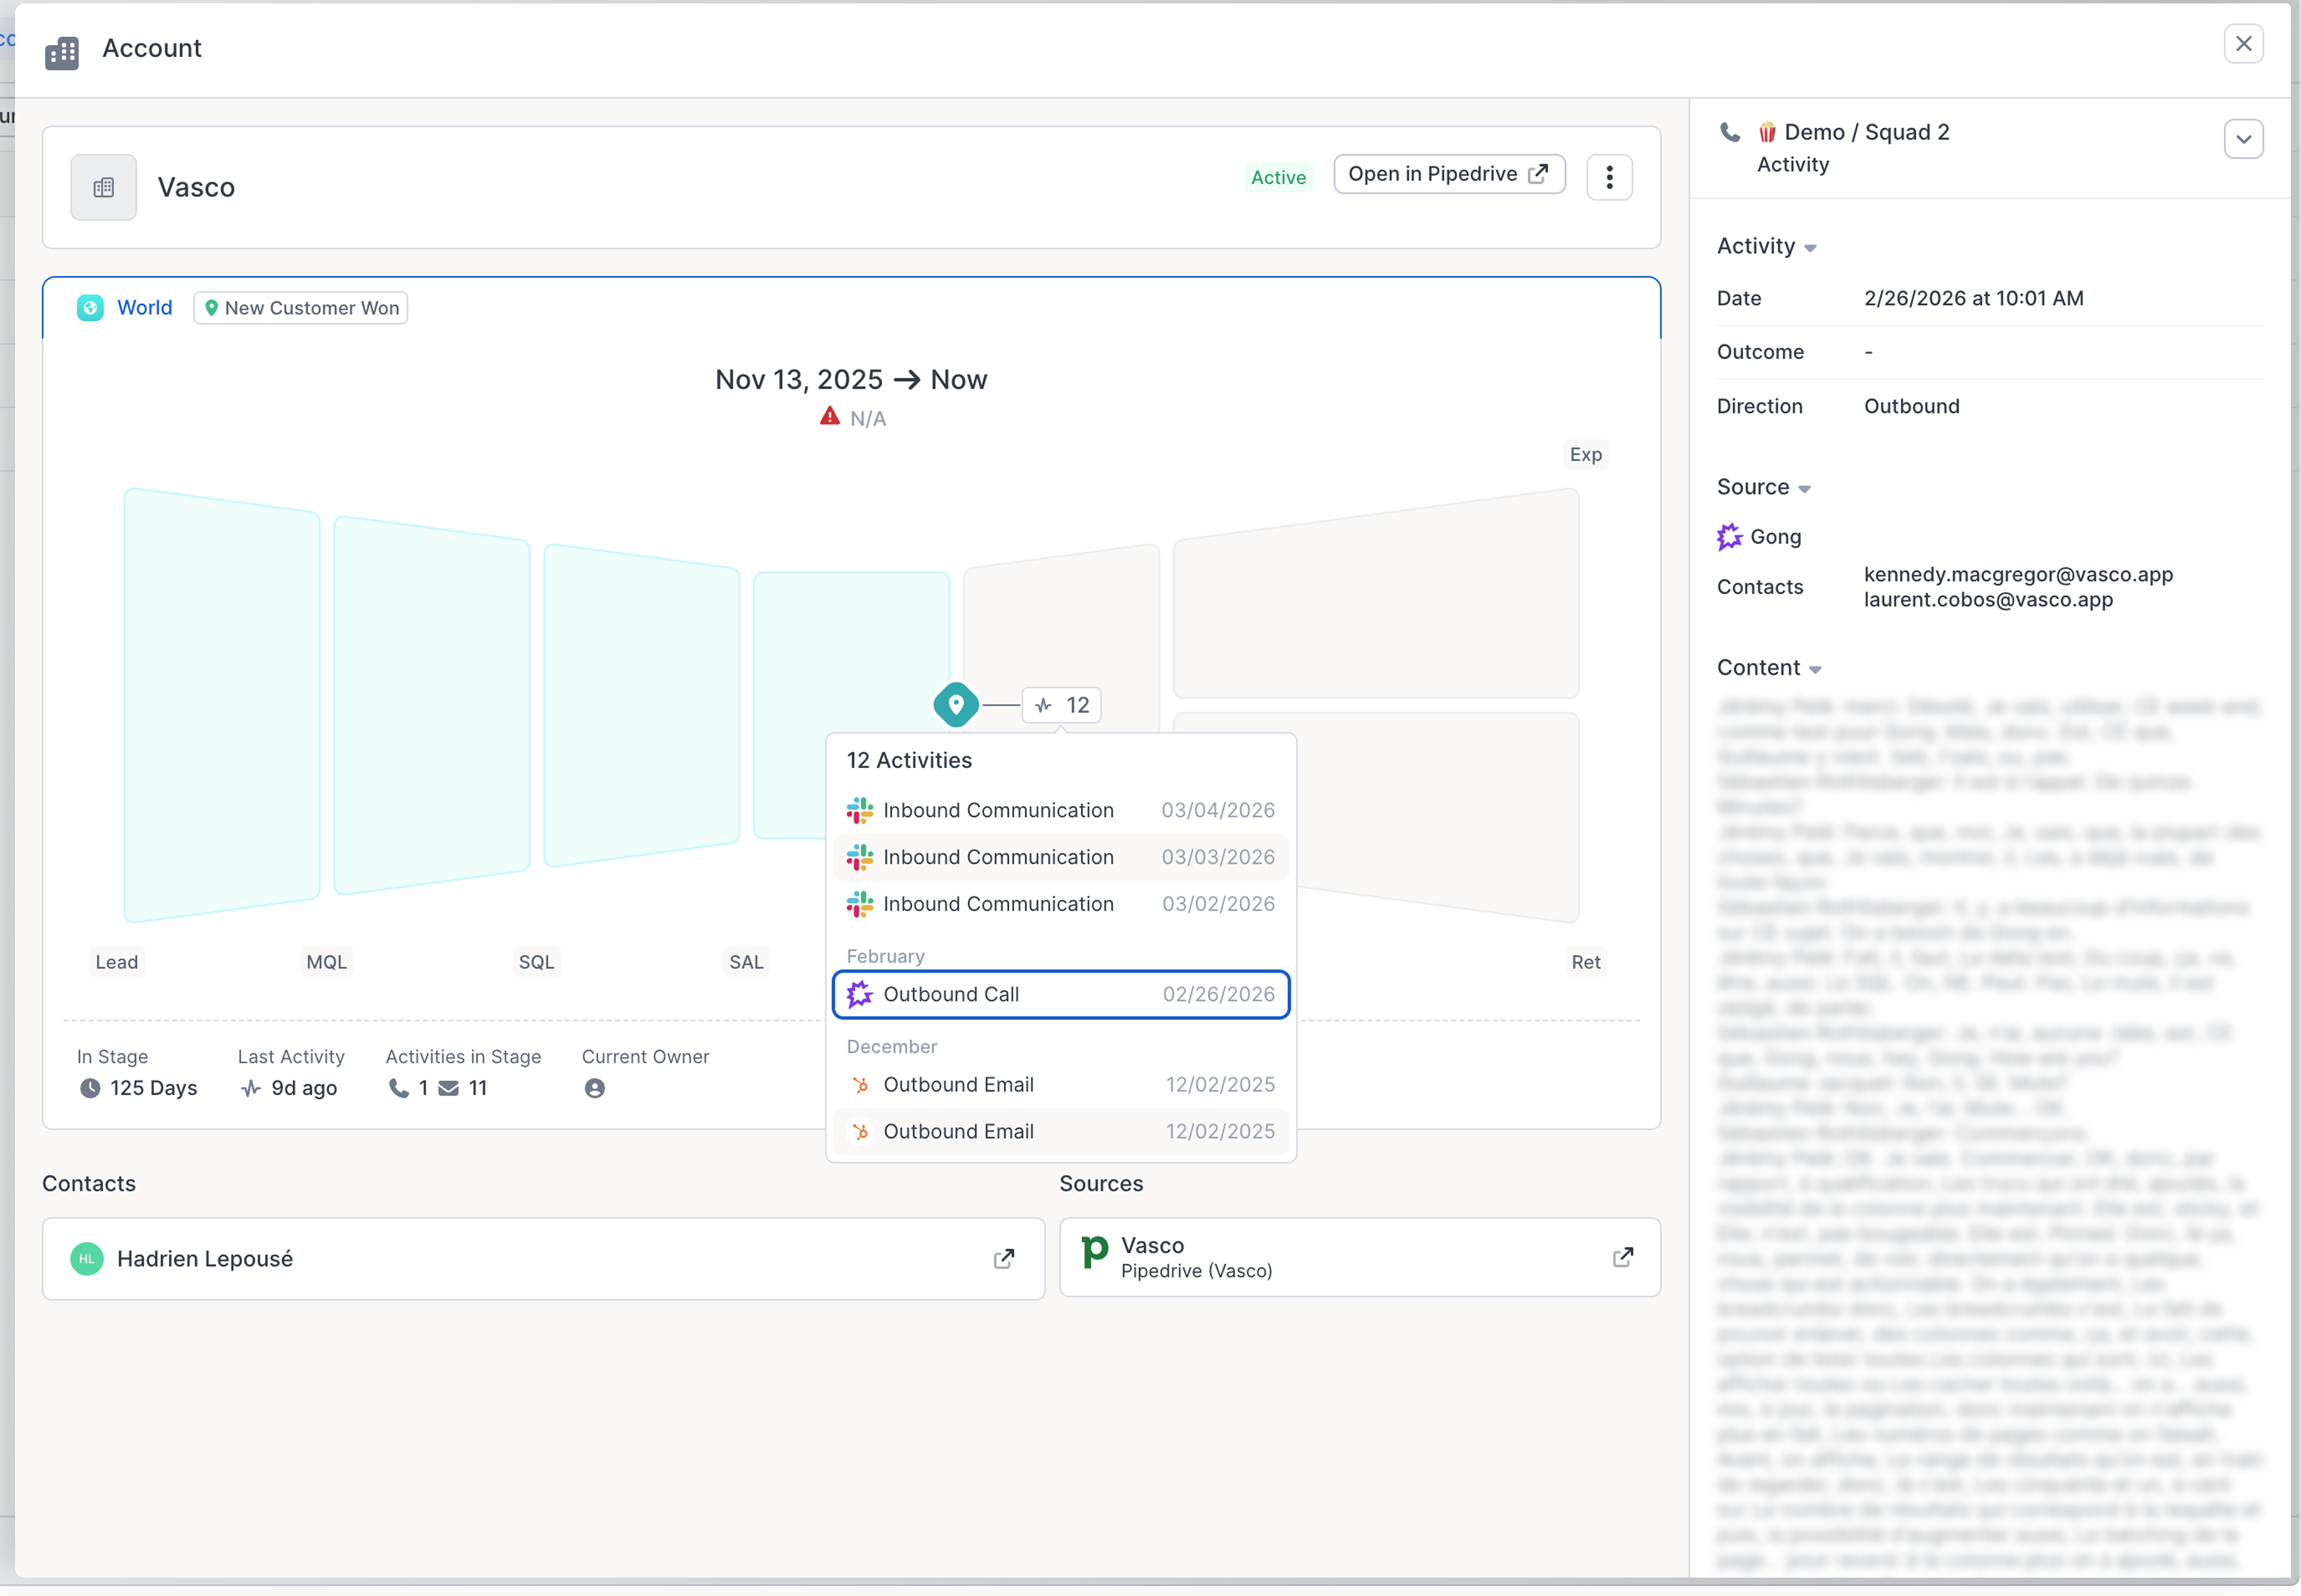Click Open in Pipedrive button

click(x=1448, y=174)
